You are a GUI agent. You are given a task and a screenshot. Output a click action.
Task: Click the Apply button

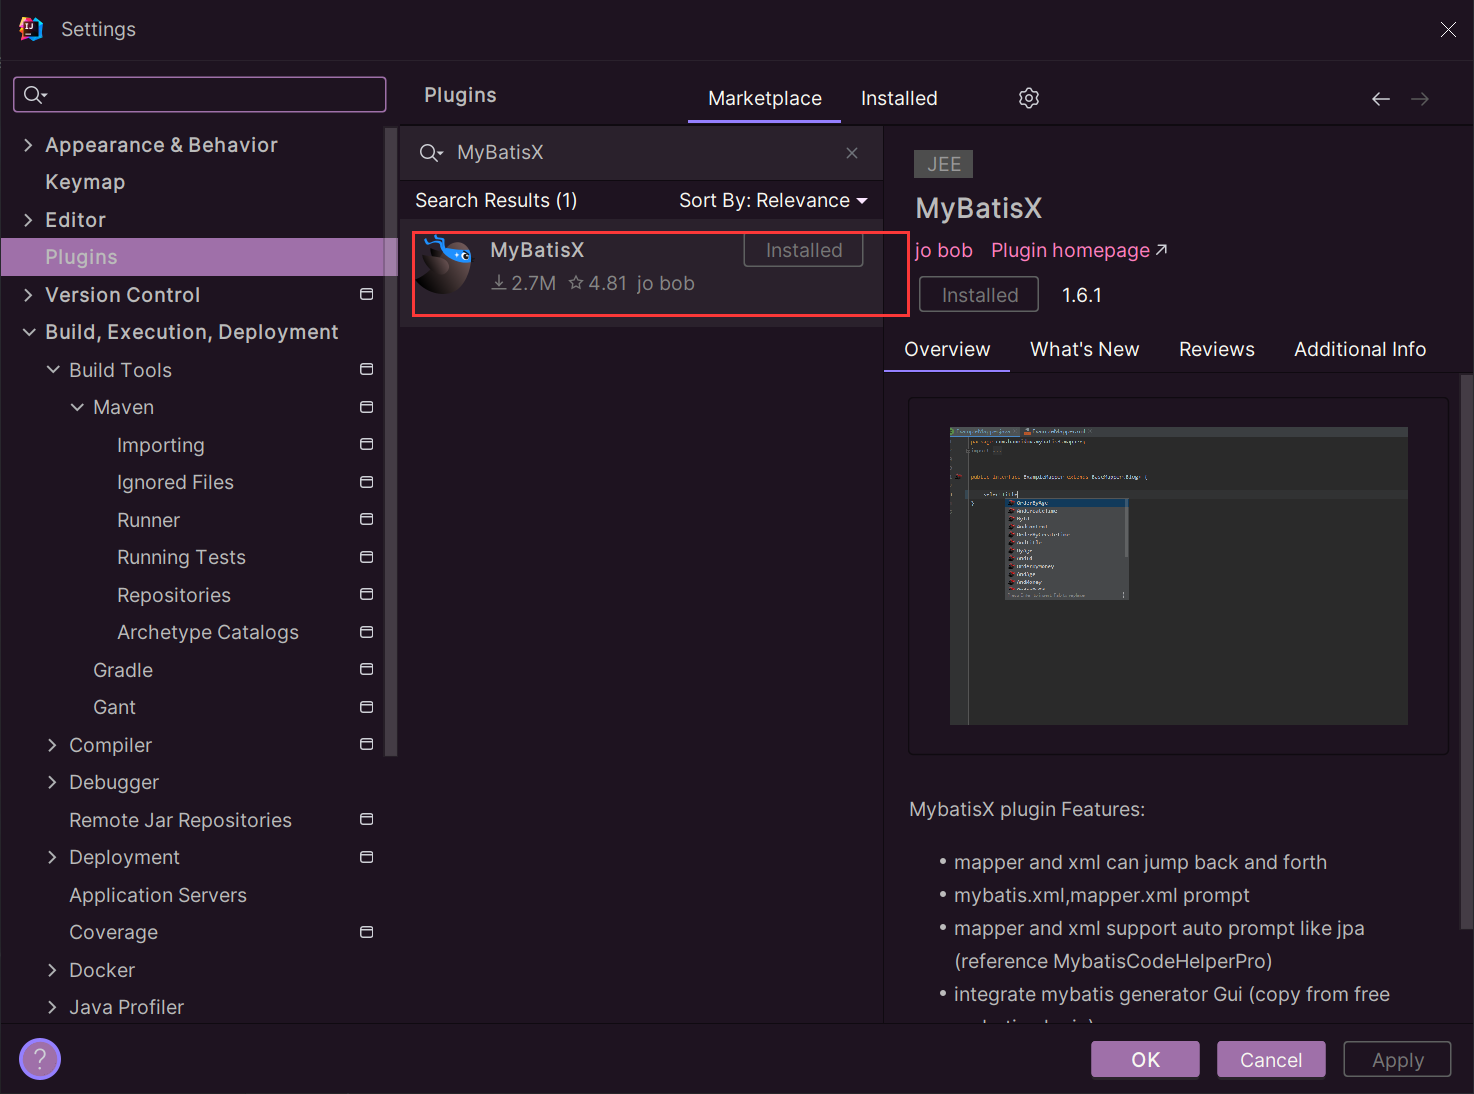tap(1397, 1059)
